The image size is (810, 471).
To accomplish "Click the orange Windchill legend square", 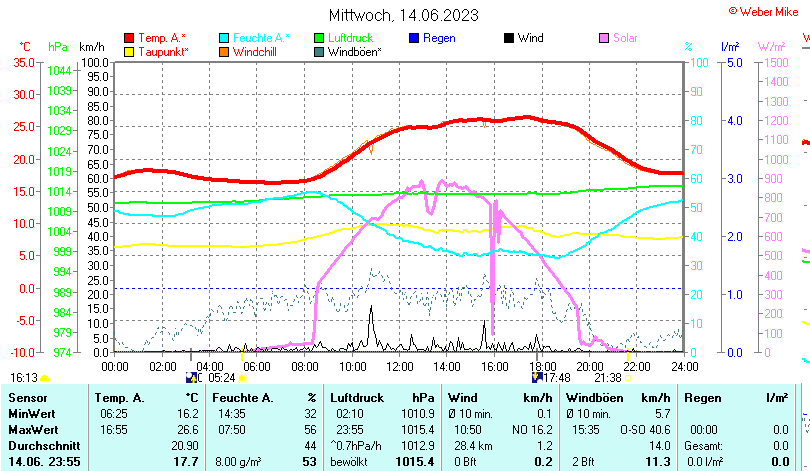I will tap(225, 51).
